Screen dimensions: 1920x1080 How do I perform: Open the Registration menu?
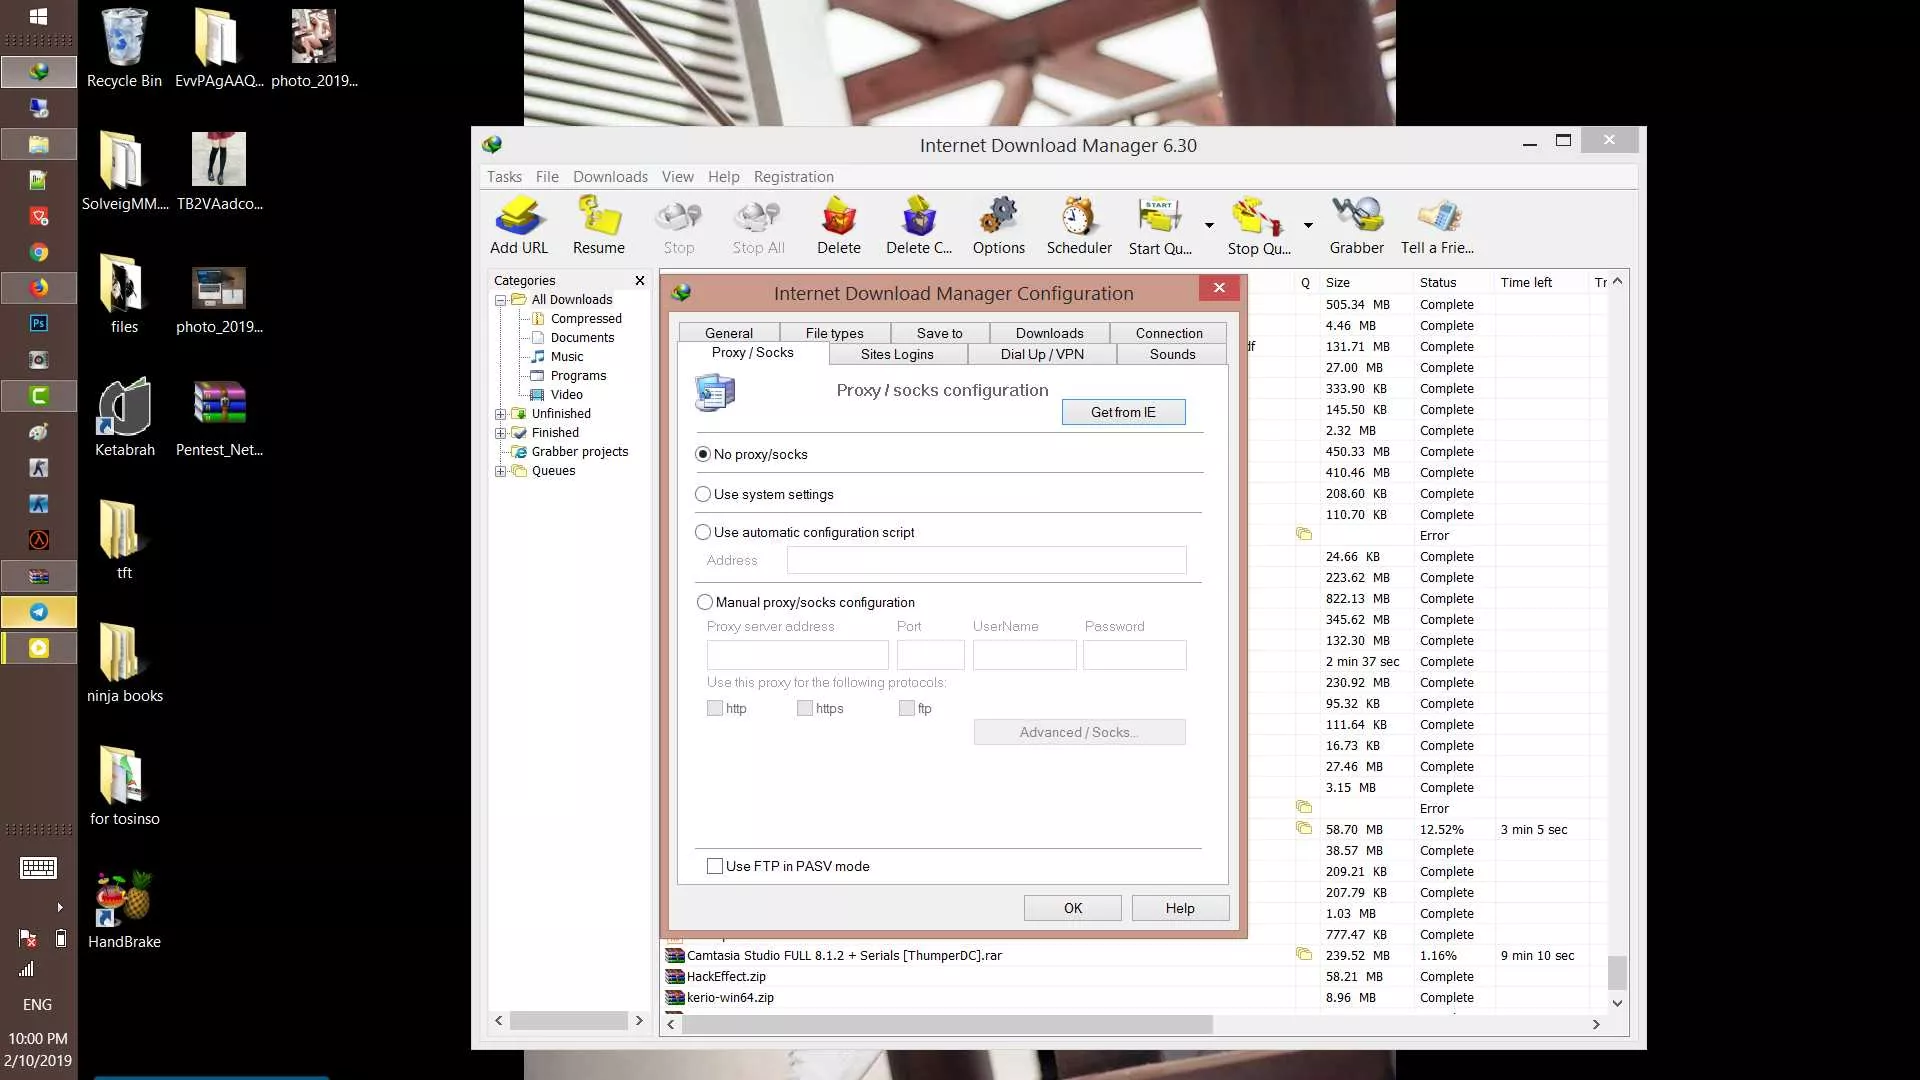pos(793,177)
